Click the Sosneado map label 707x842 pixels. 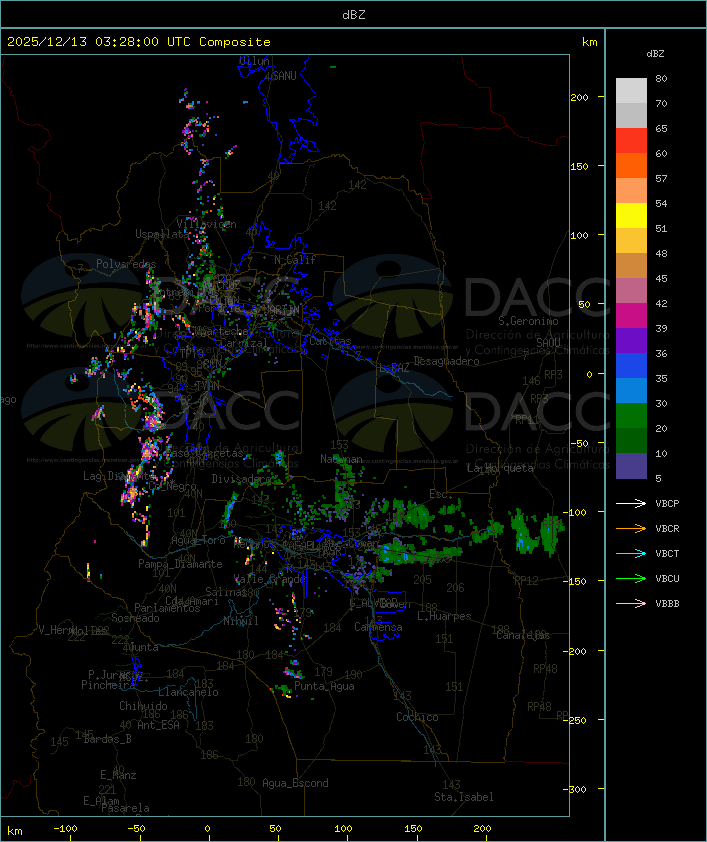(135, 618)
